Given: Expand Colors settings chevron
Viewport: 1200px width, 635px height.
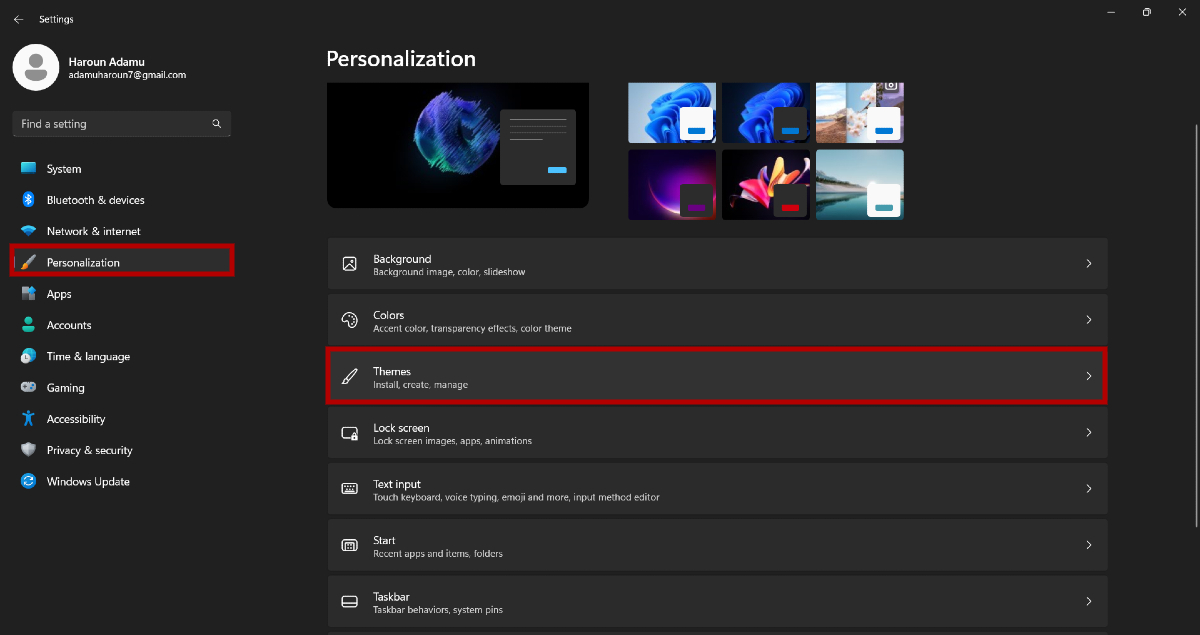Looking at the screenshot, I should click(x=1089, y=320).
